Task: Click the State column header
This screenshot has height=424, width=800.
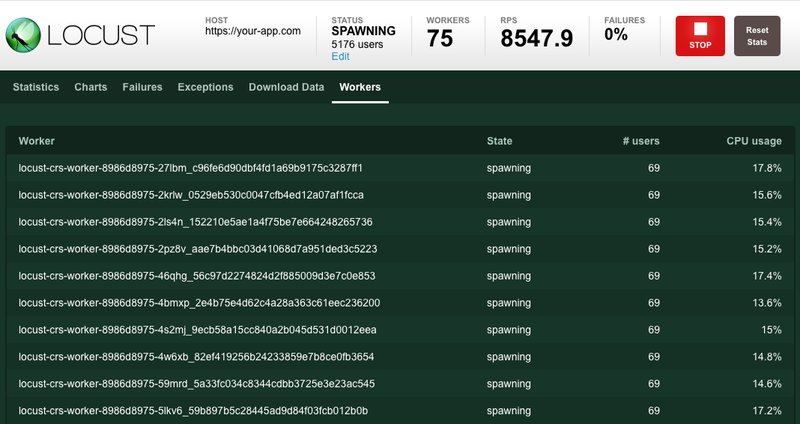Action: coord(499,141)
